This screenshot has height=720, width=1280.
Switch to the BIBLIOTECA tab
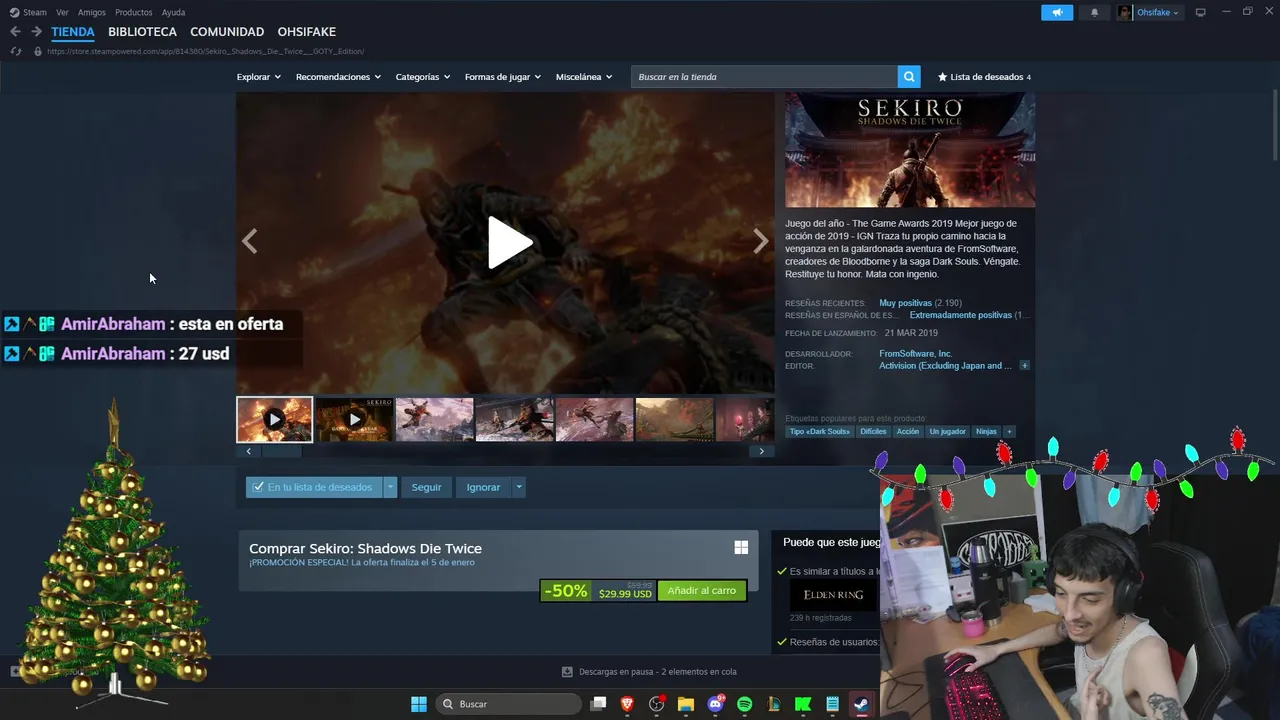(x=142, y=32)
